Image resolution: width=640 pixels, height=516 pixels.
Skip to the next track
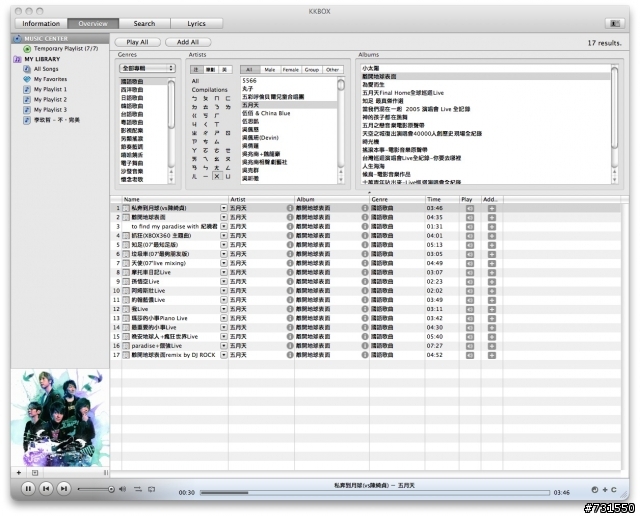coord(64,489)
